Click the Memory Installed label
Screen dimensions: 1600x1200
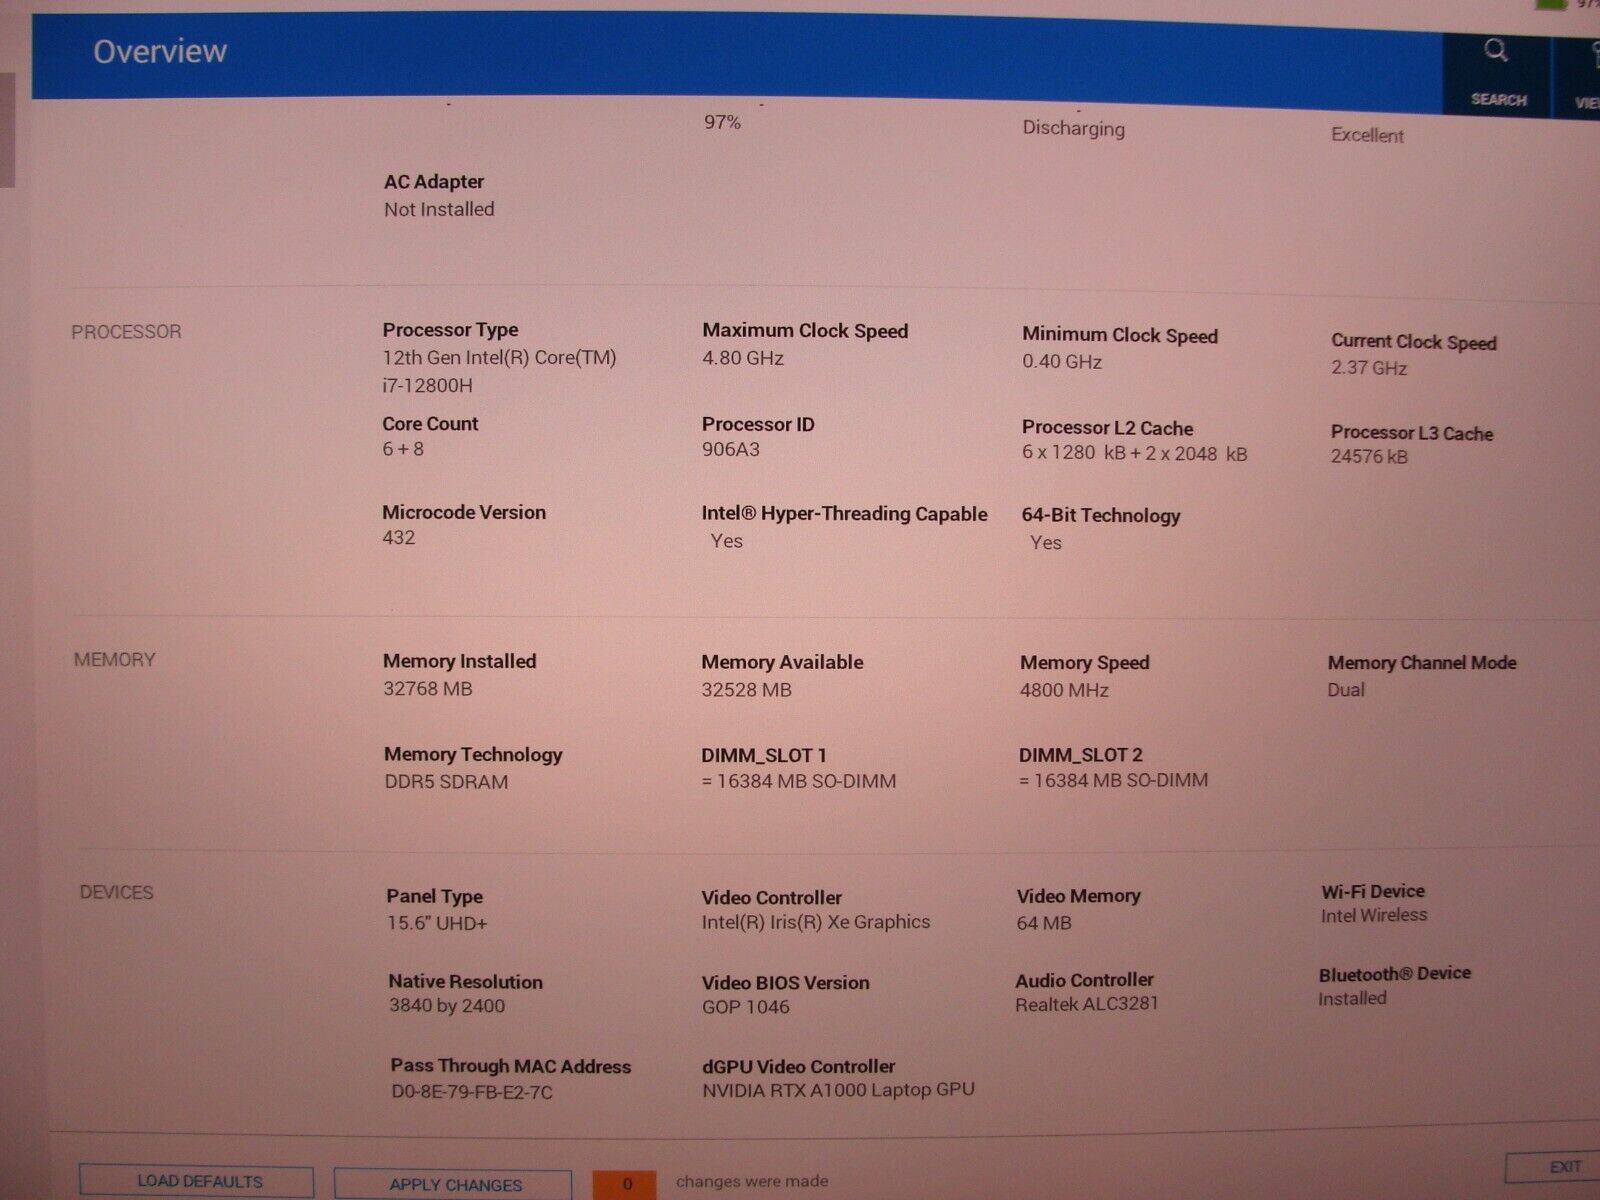click(460, 661)
